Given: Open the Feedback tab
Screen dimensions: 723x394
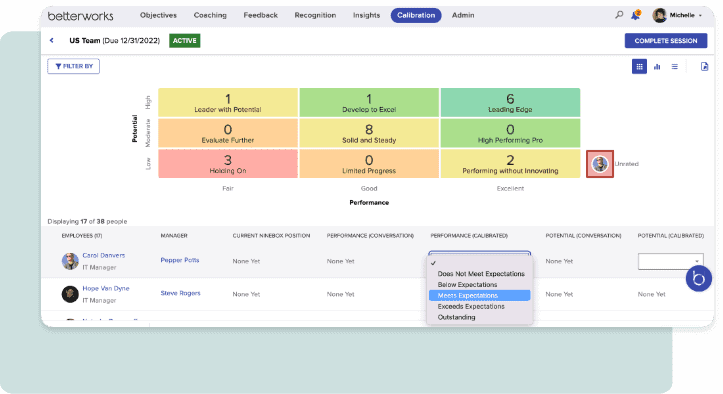Looking at the screenshot, I should click(261, 15).
